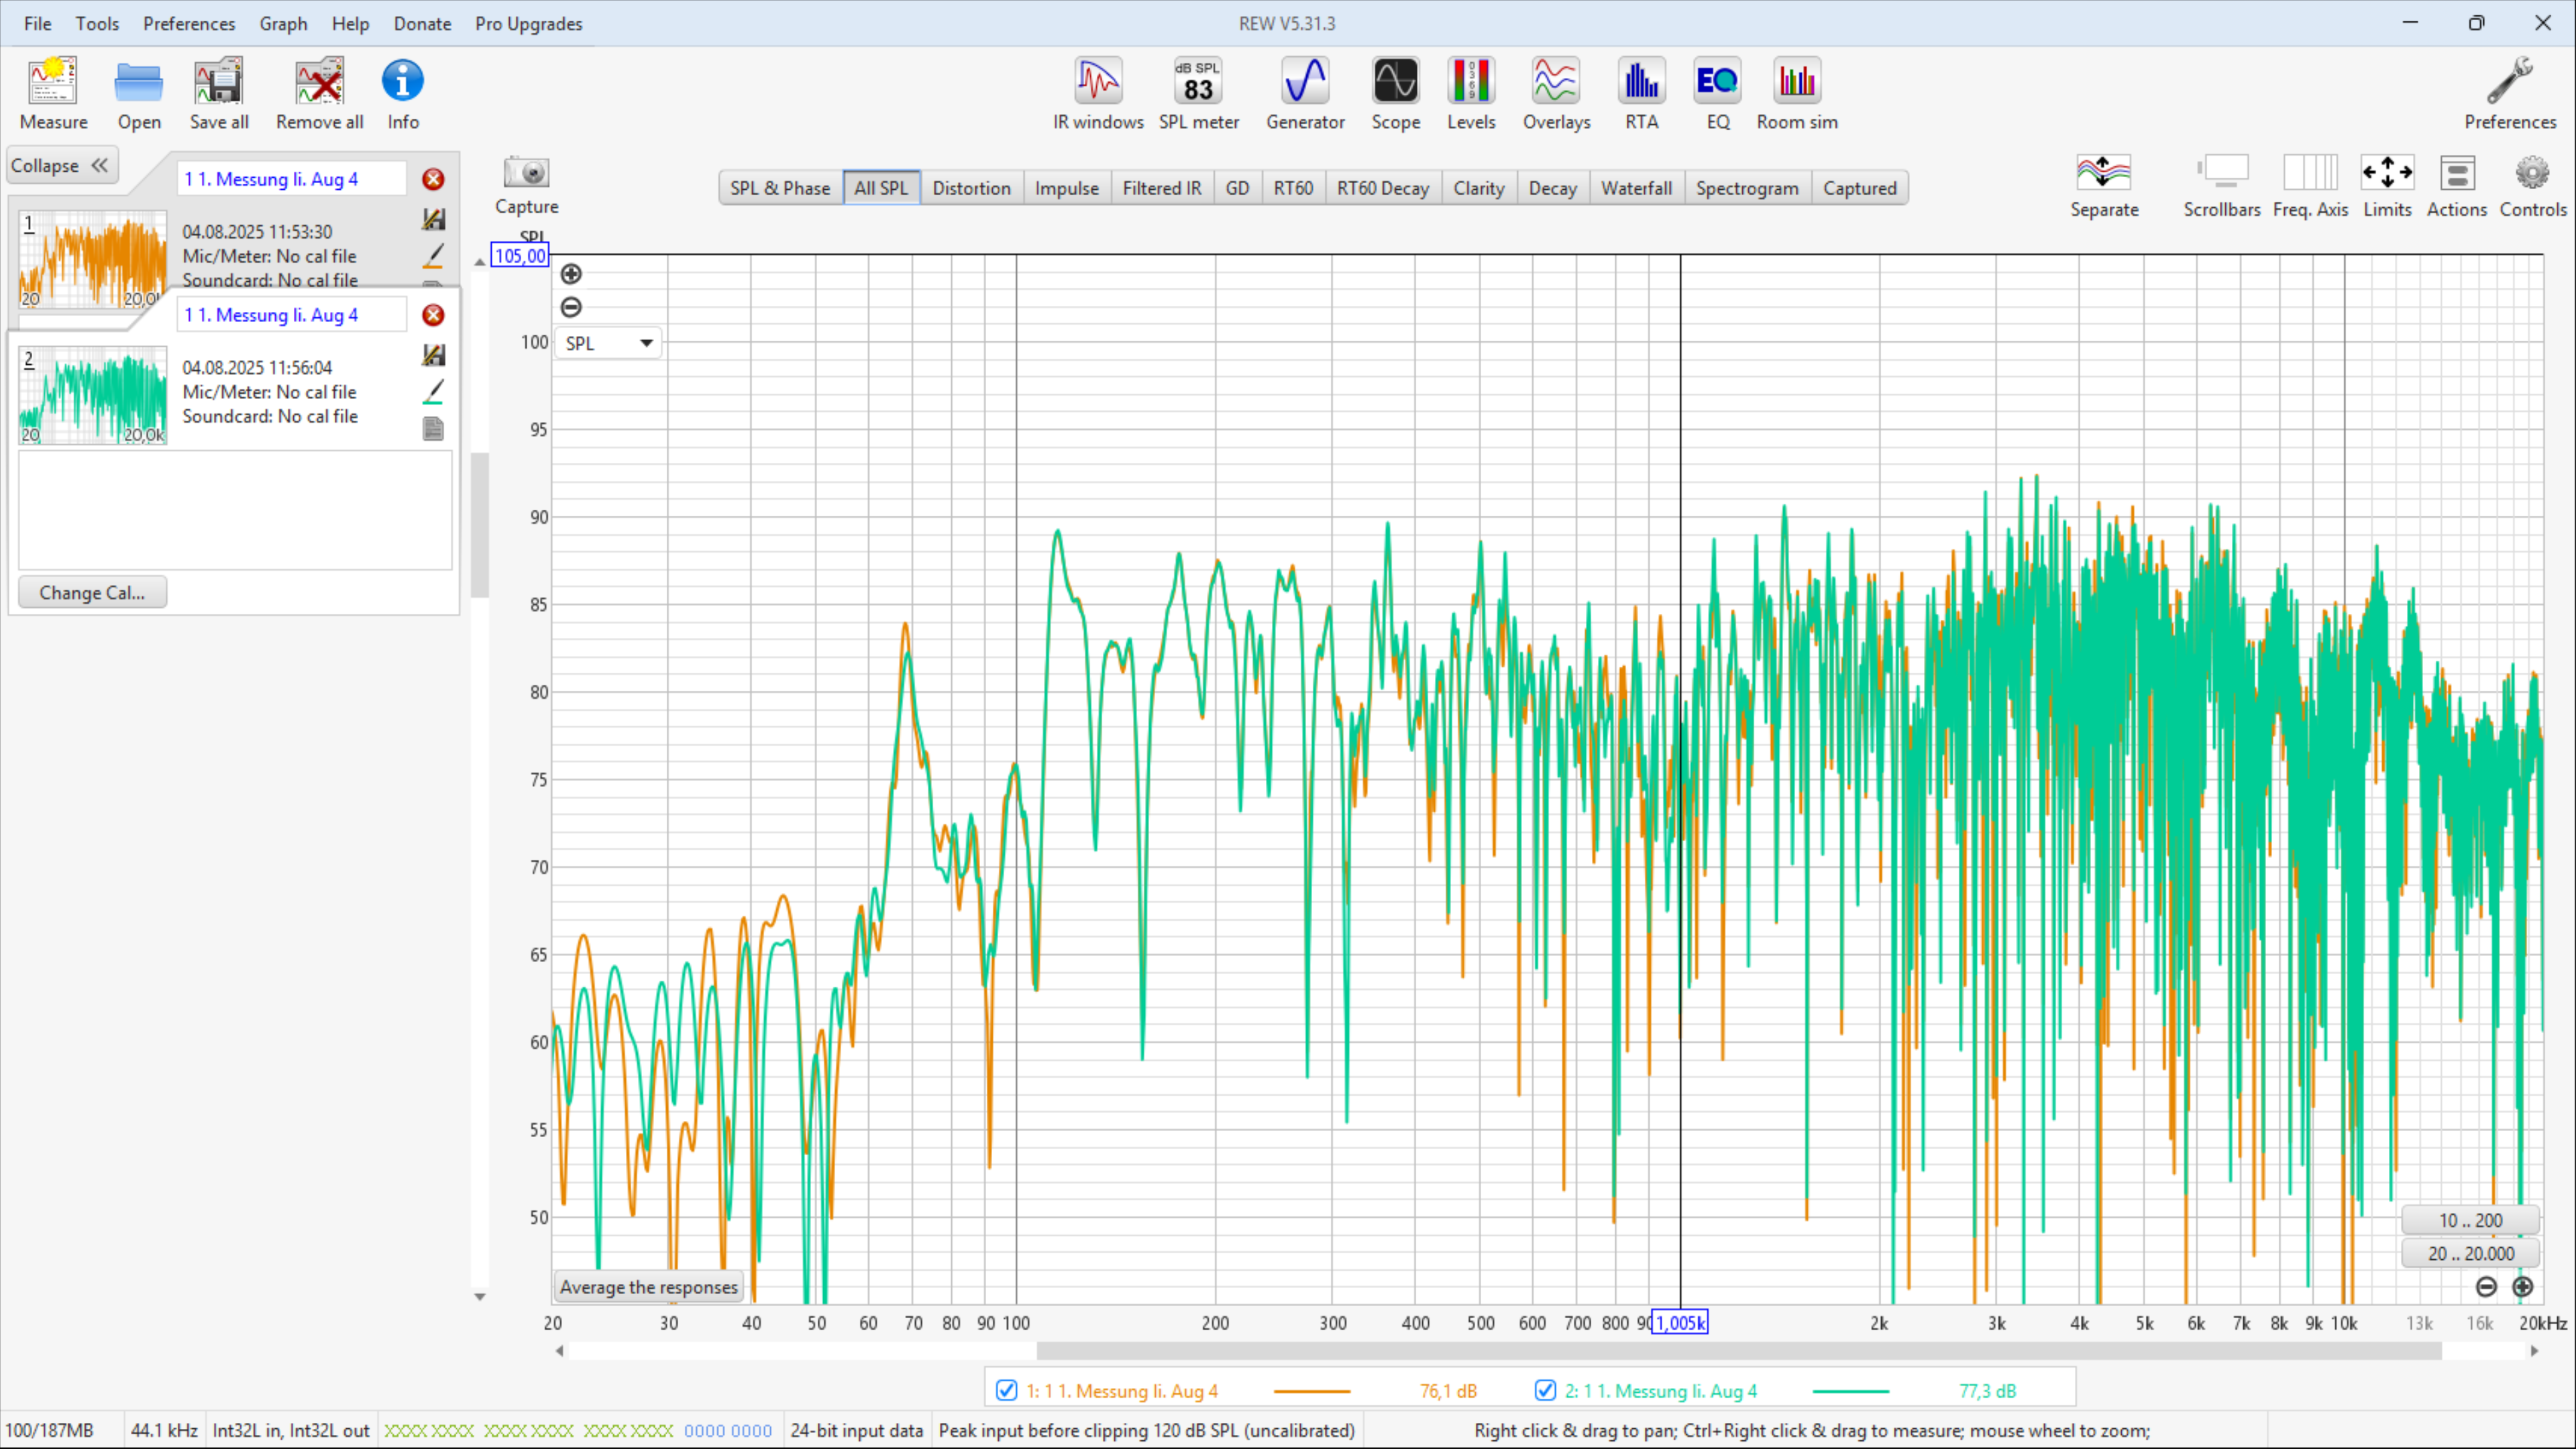The width and height of the screenshot is (2576, 1449).
Task: Open the Info window
Action: pos(403,94)
